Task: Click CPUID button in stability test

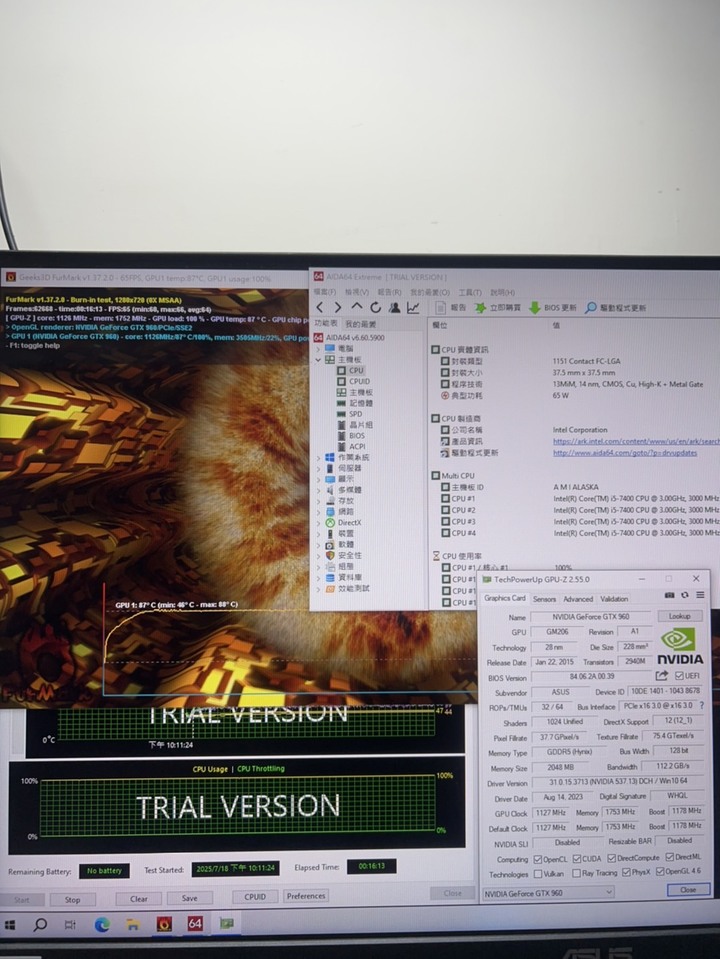Action: [255, 897]
